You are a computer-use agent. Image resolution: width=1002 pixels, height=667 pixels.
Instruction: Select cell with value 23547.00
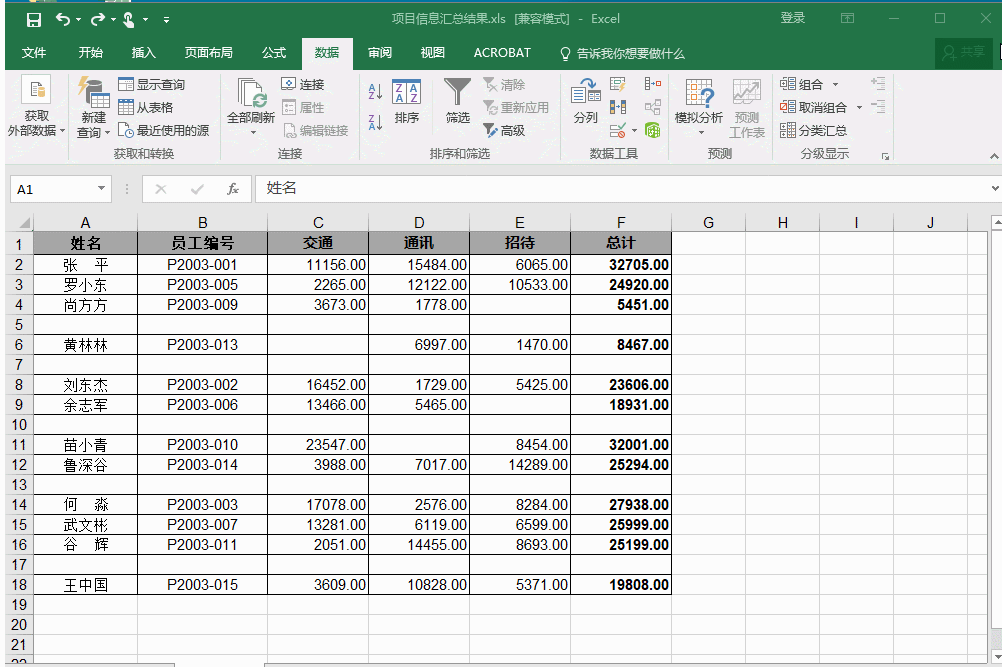[318, 445]
